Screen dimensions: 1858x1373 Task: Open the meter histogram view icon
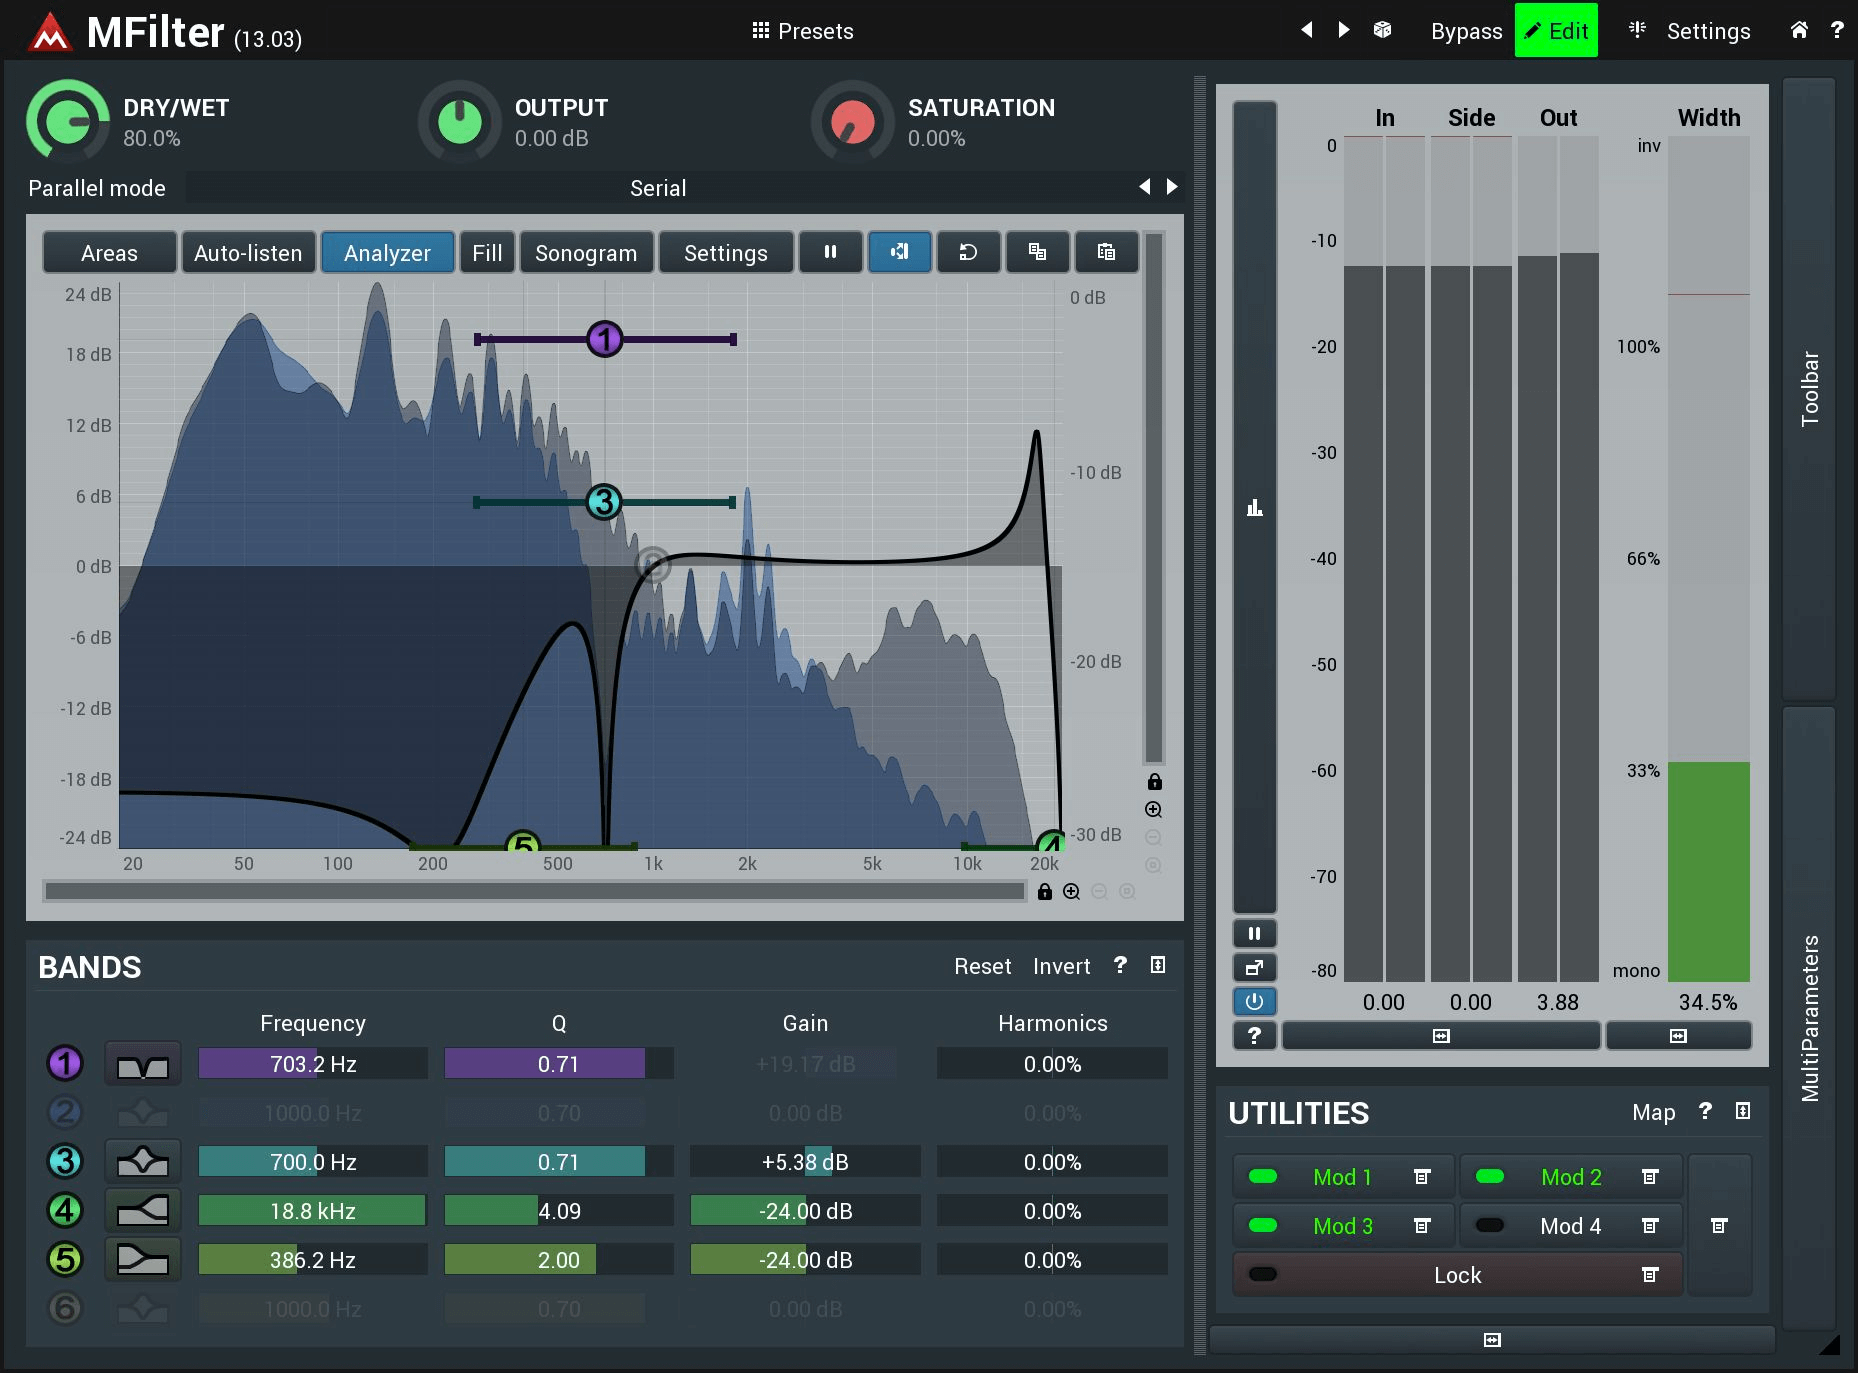[1255, 508]
